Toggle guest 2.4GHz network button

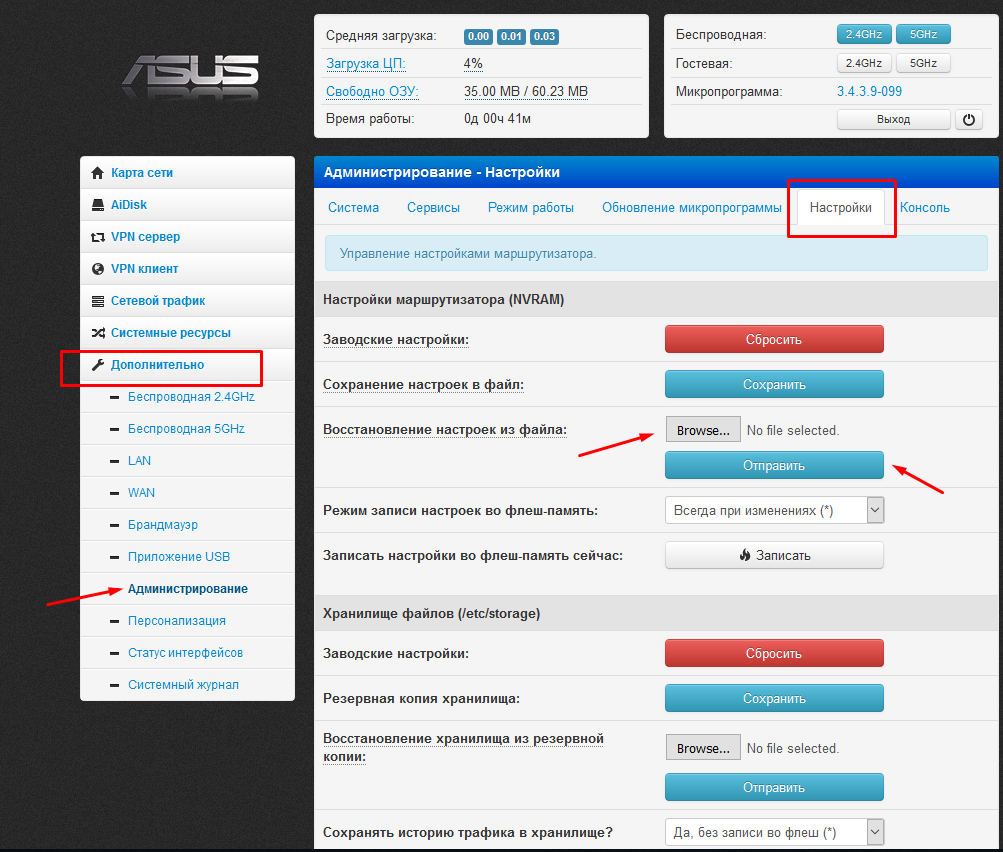(x=863, y=63)
